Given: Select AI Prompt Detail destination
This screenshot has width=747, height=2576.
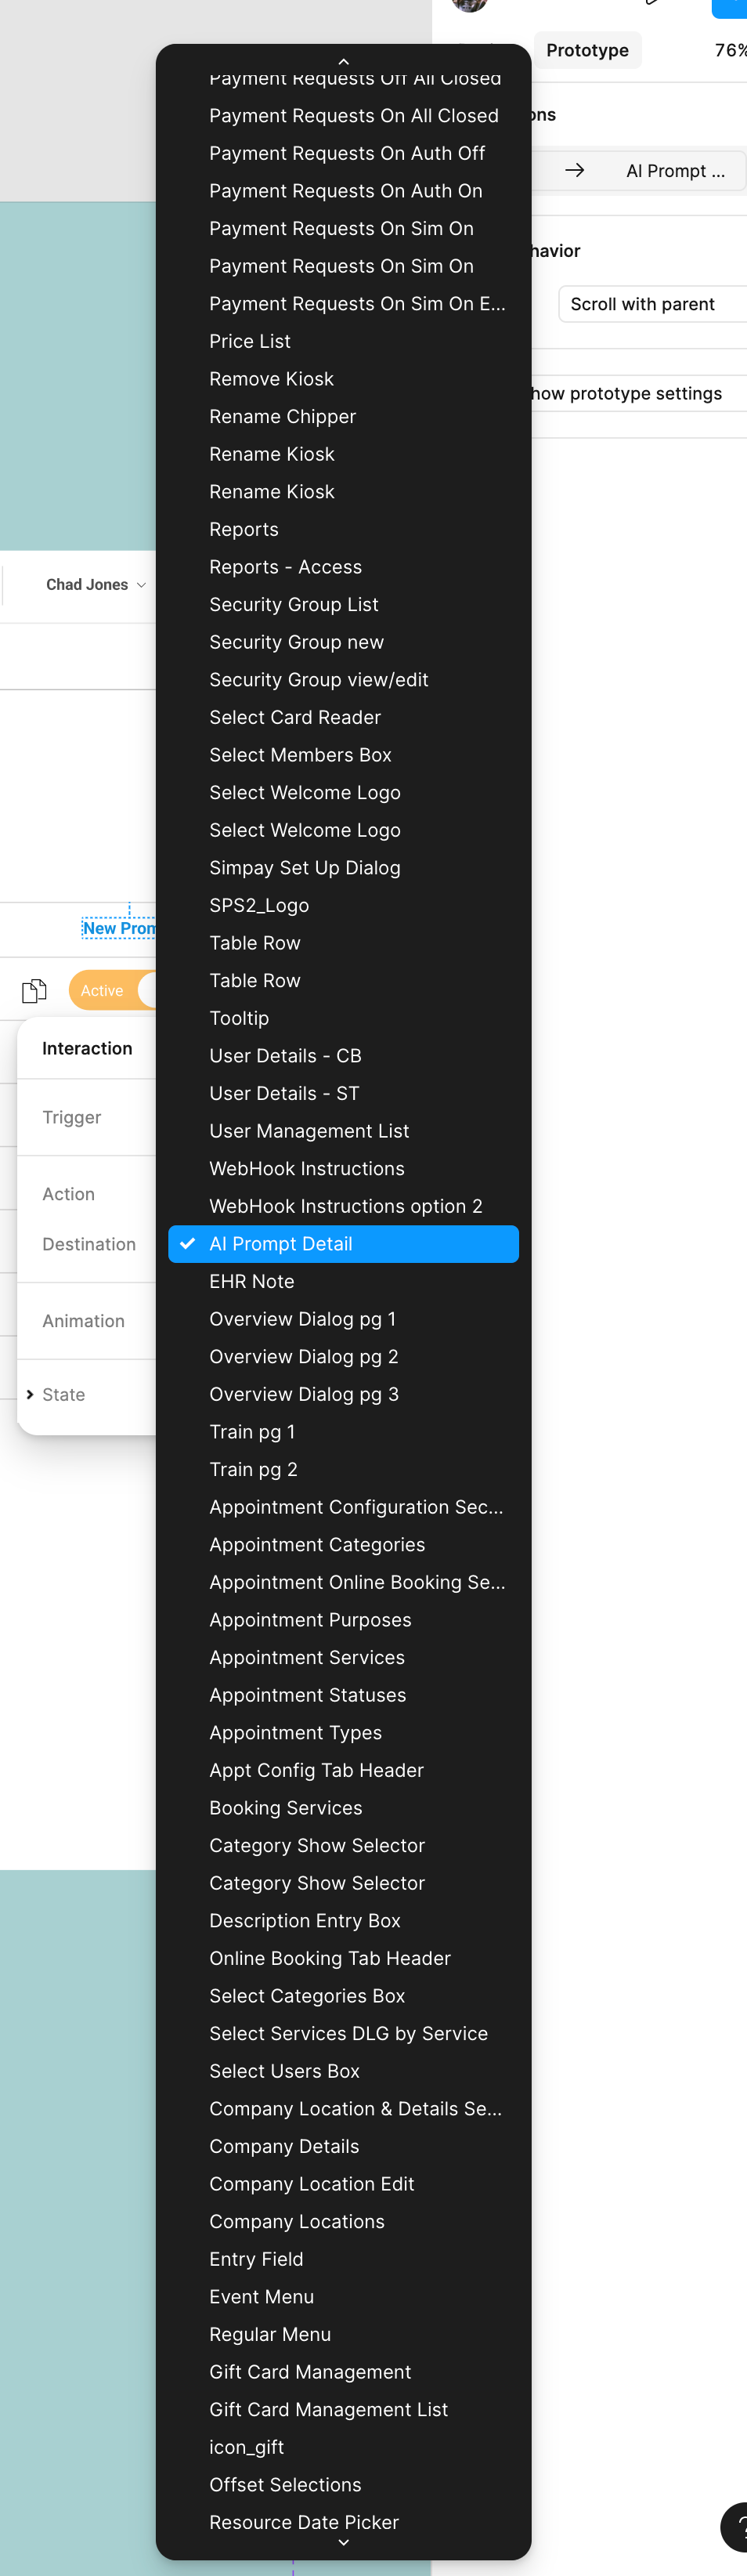Looking at the screenshot, I should point(343,1244).
